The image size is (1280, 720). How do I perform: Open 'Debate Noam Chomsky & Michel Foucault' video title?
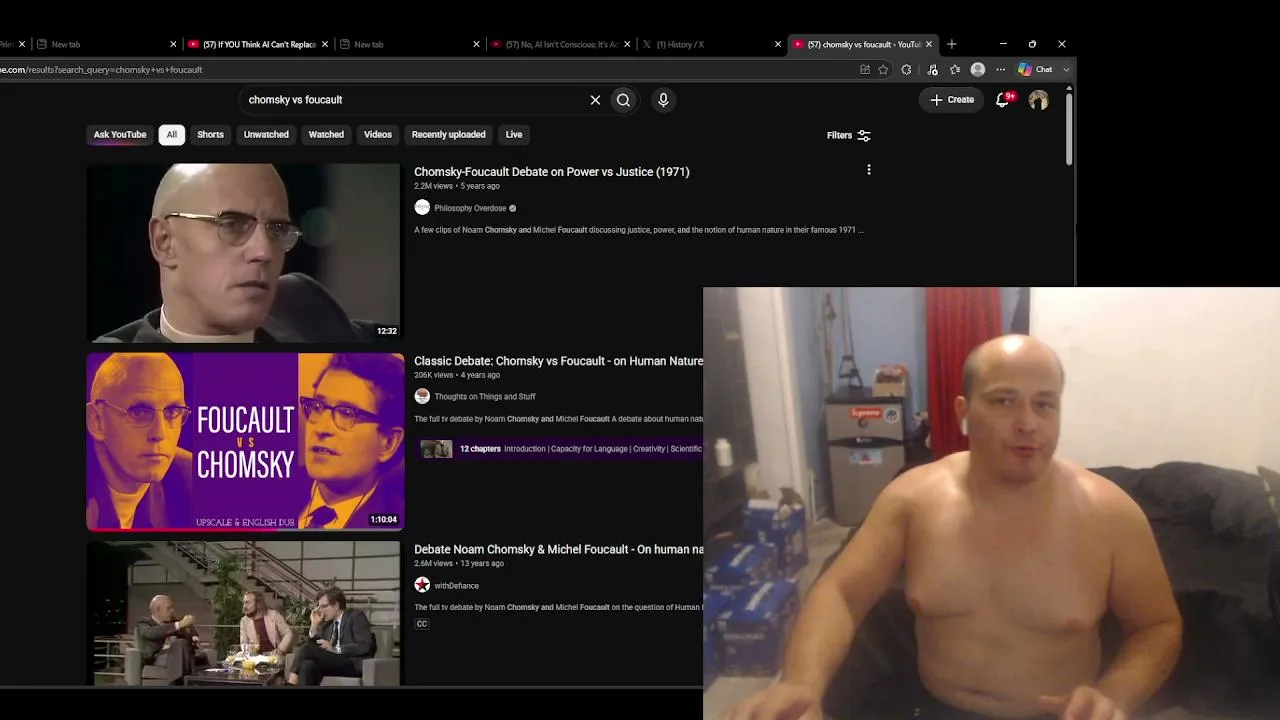(559, 549)
